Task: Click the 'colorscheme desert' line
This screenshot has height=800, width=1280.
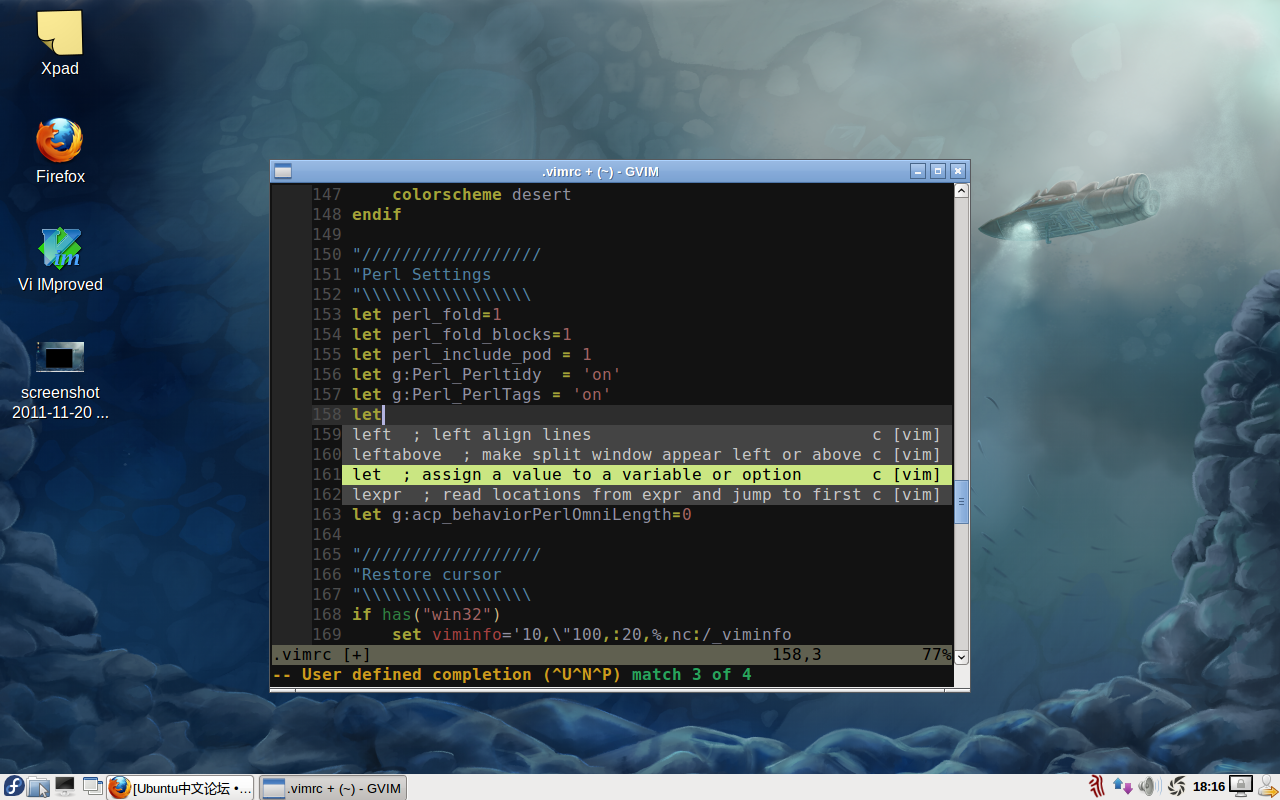Action: (481, 194)
